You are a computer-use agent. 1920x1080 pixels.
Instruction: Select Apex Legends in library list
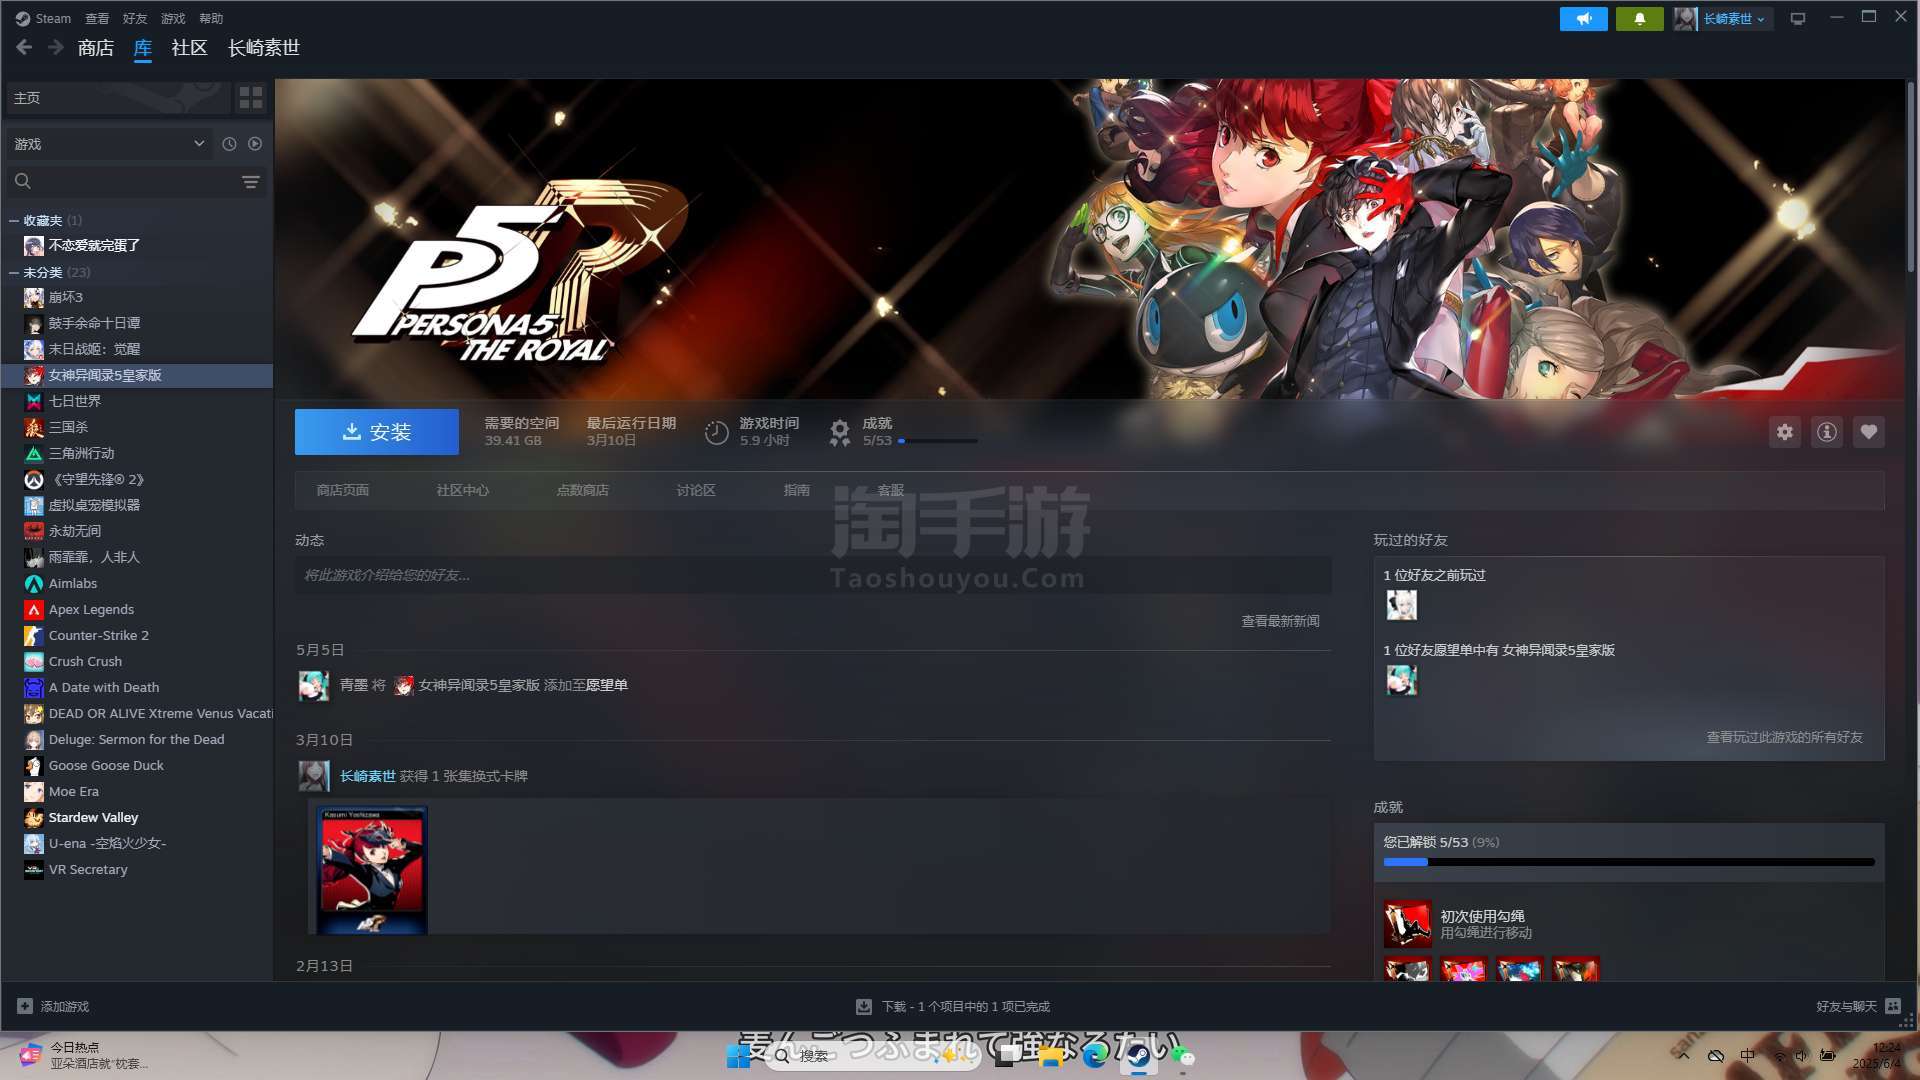click(137, 609)
